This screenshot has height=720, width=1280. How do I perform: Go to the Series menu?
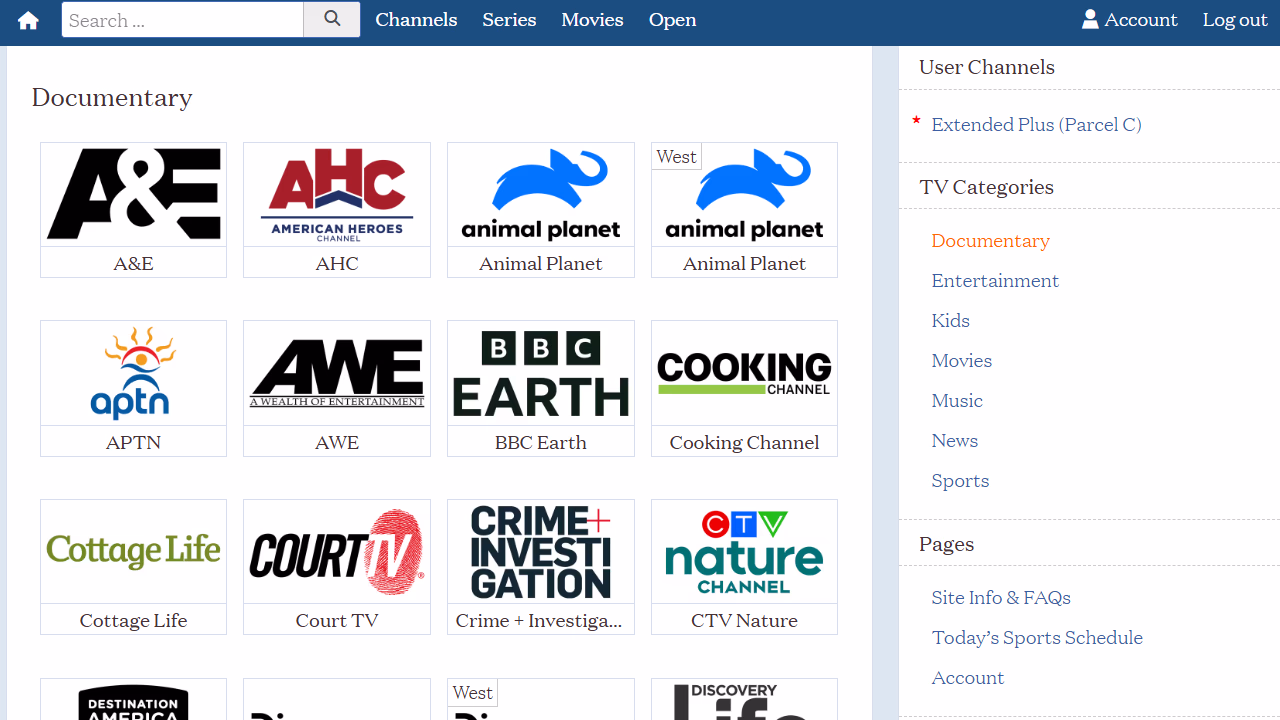pos(509,20)
